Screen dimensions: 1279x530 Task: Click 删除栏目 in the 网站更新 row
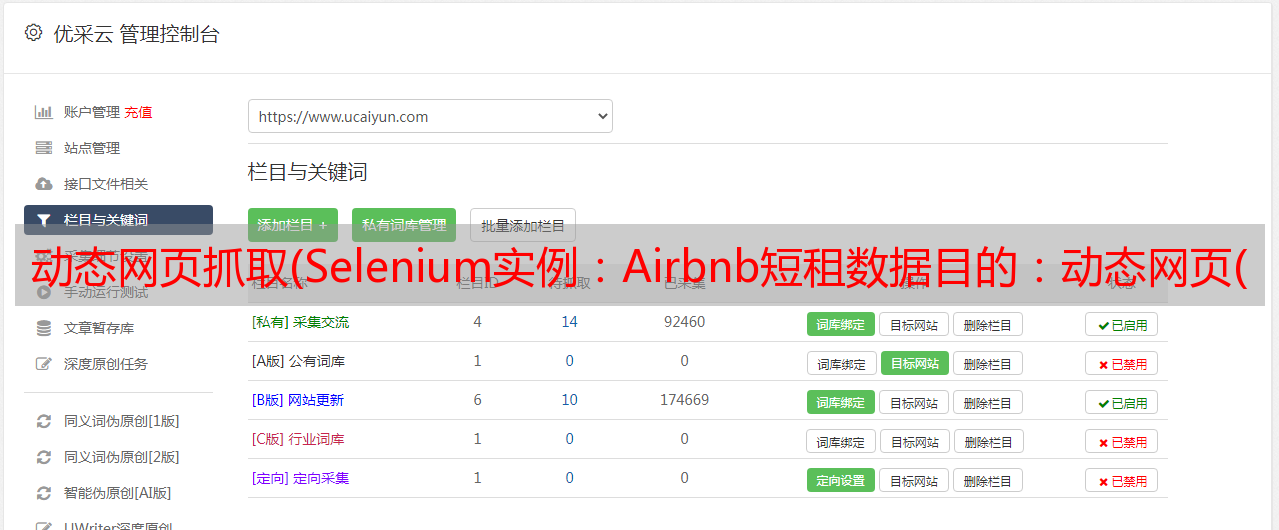(988, 402)
